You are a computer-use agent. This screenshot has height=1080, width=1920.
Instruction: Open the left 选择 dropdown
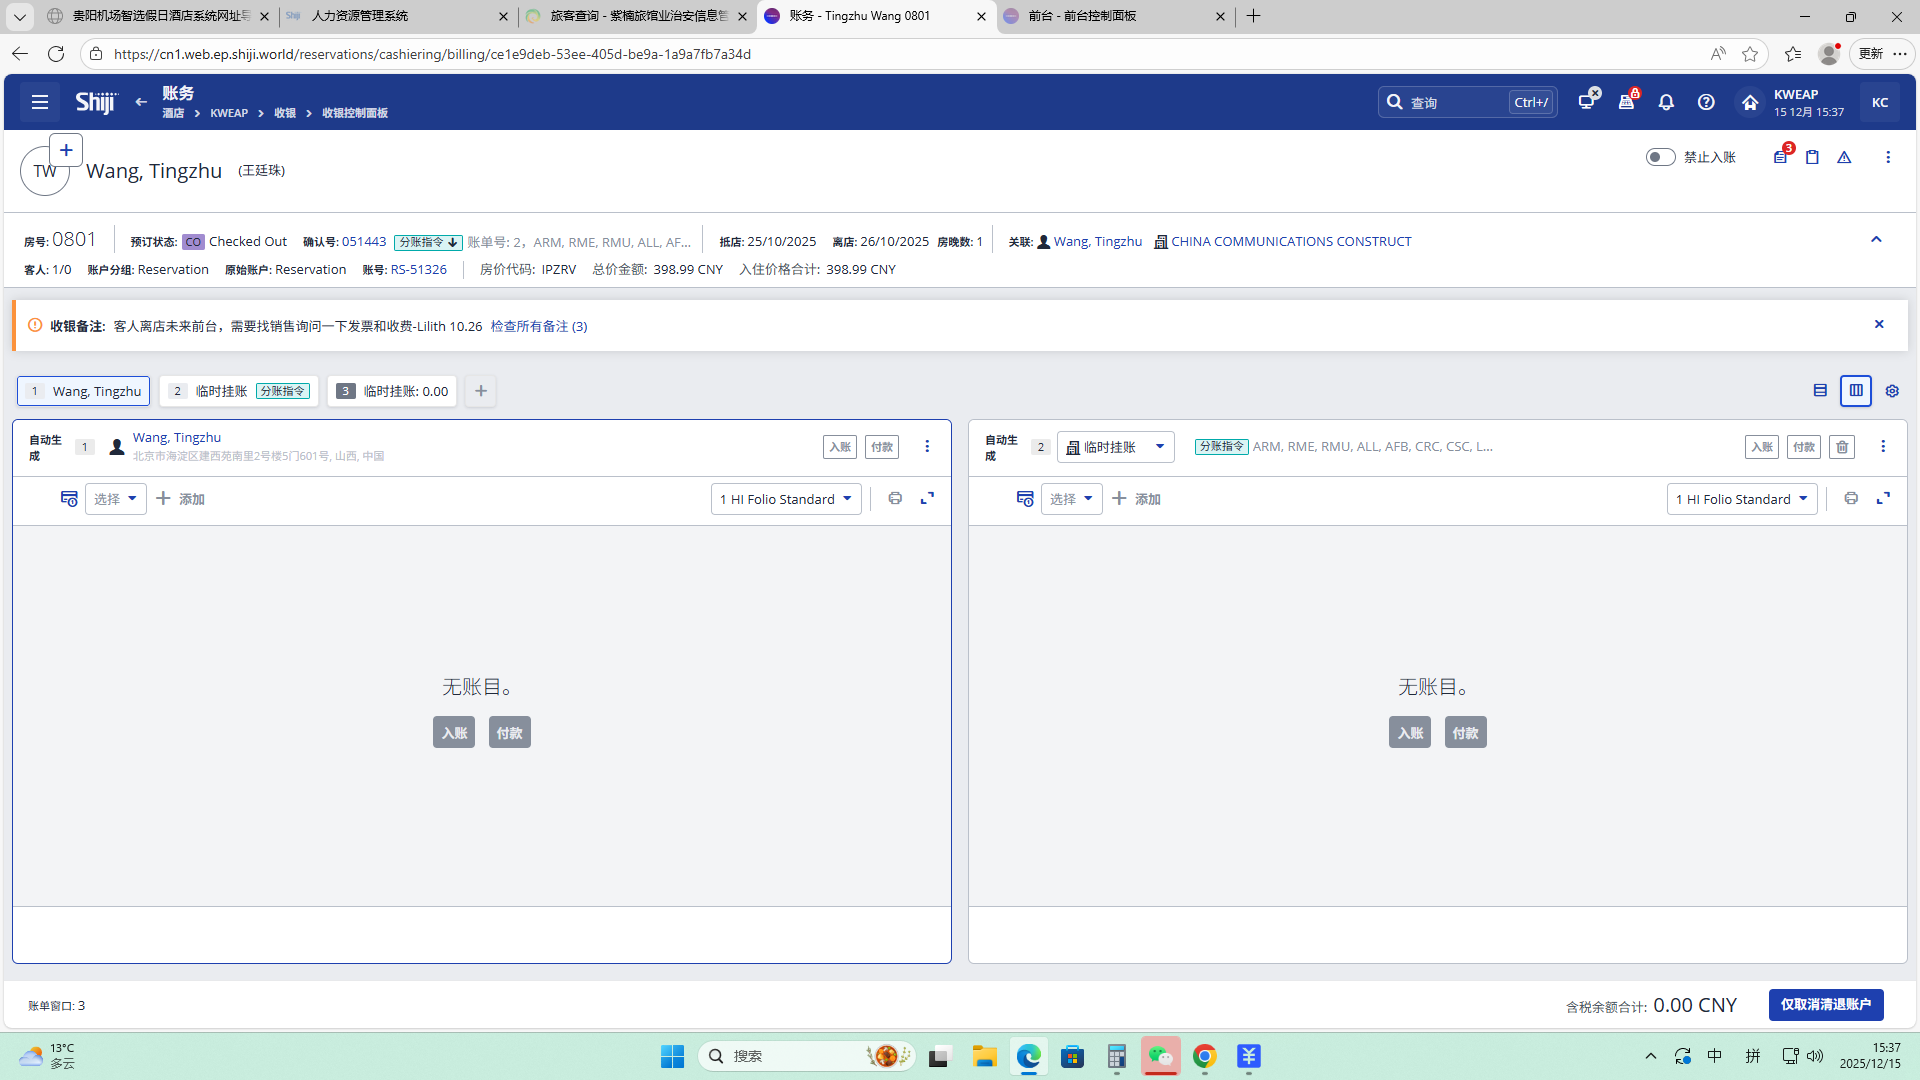click(x=115, y=499)
